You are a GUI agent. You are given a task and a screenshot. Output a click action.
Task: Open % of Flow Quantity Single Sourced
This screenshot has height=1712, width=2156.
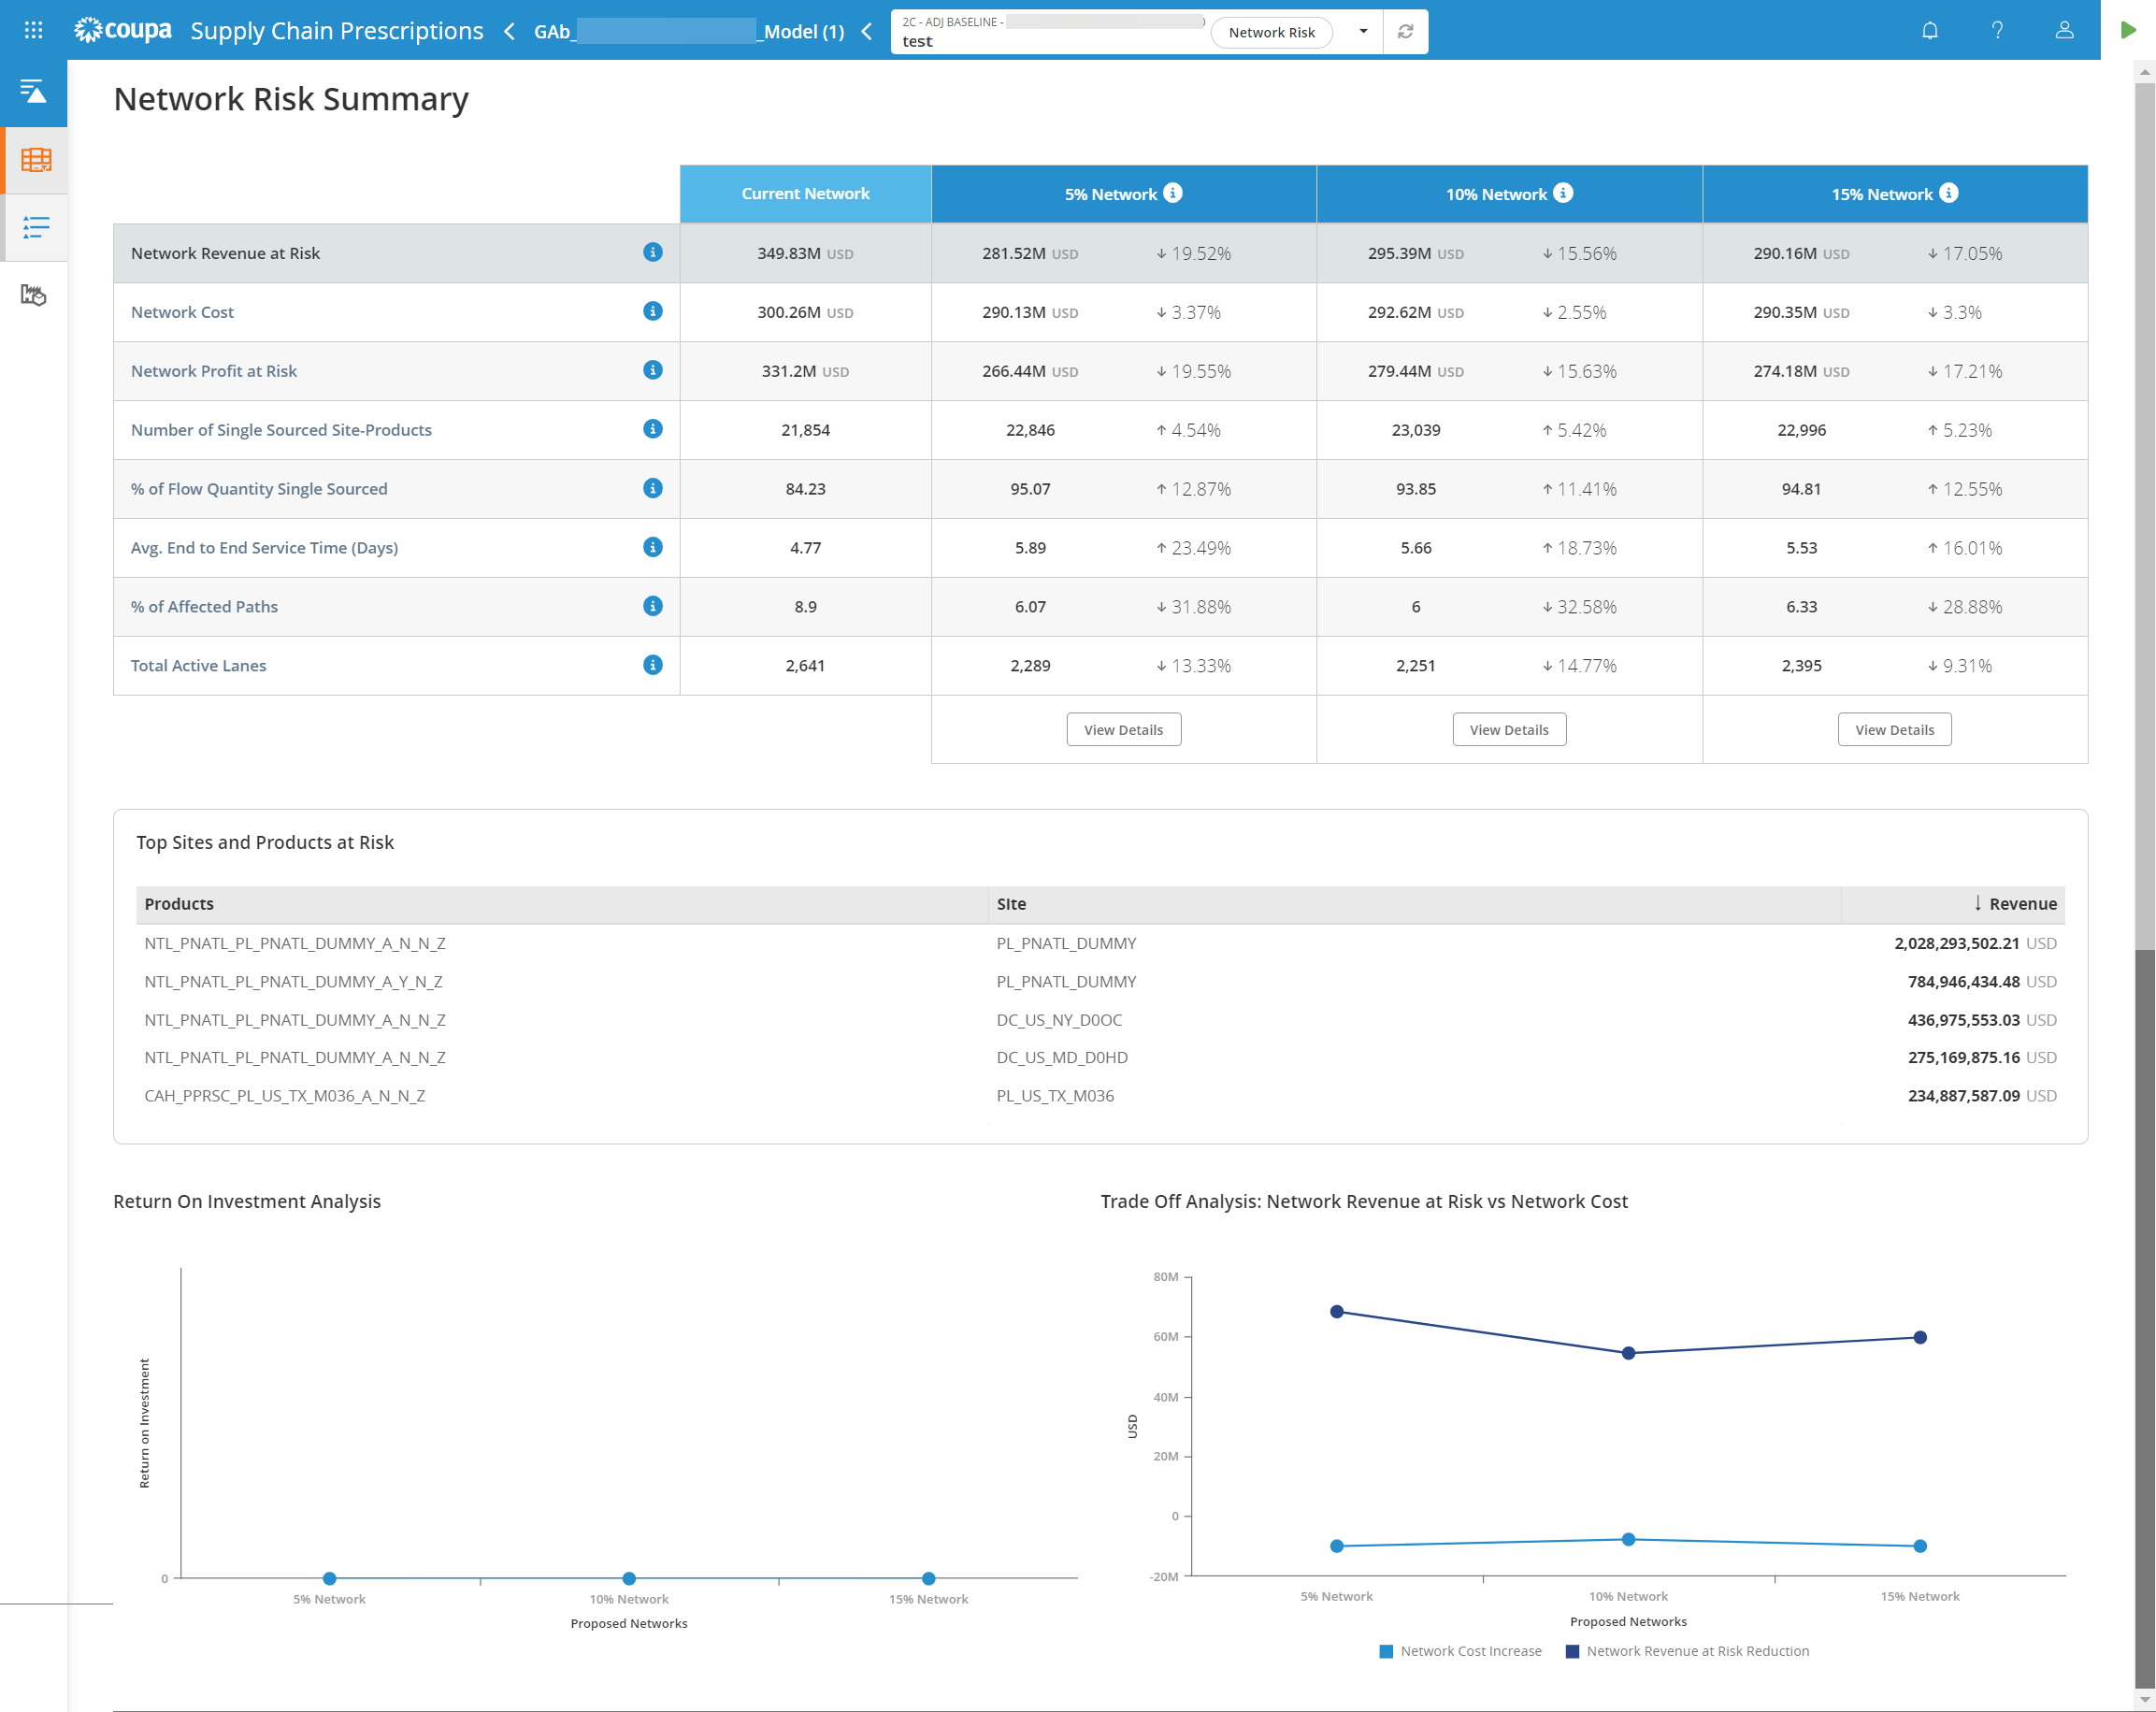pos(259,489)
